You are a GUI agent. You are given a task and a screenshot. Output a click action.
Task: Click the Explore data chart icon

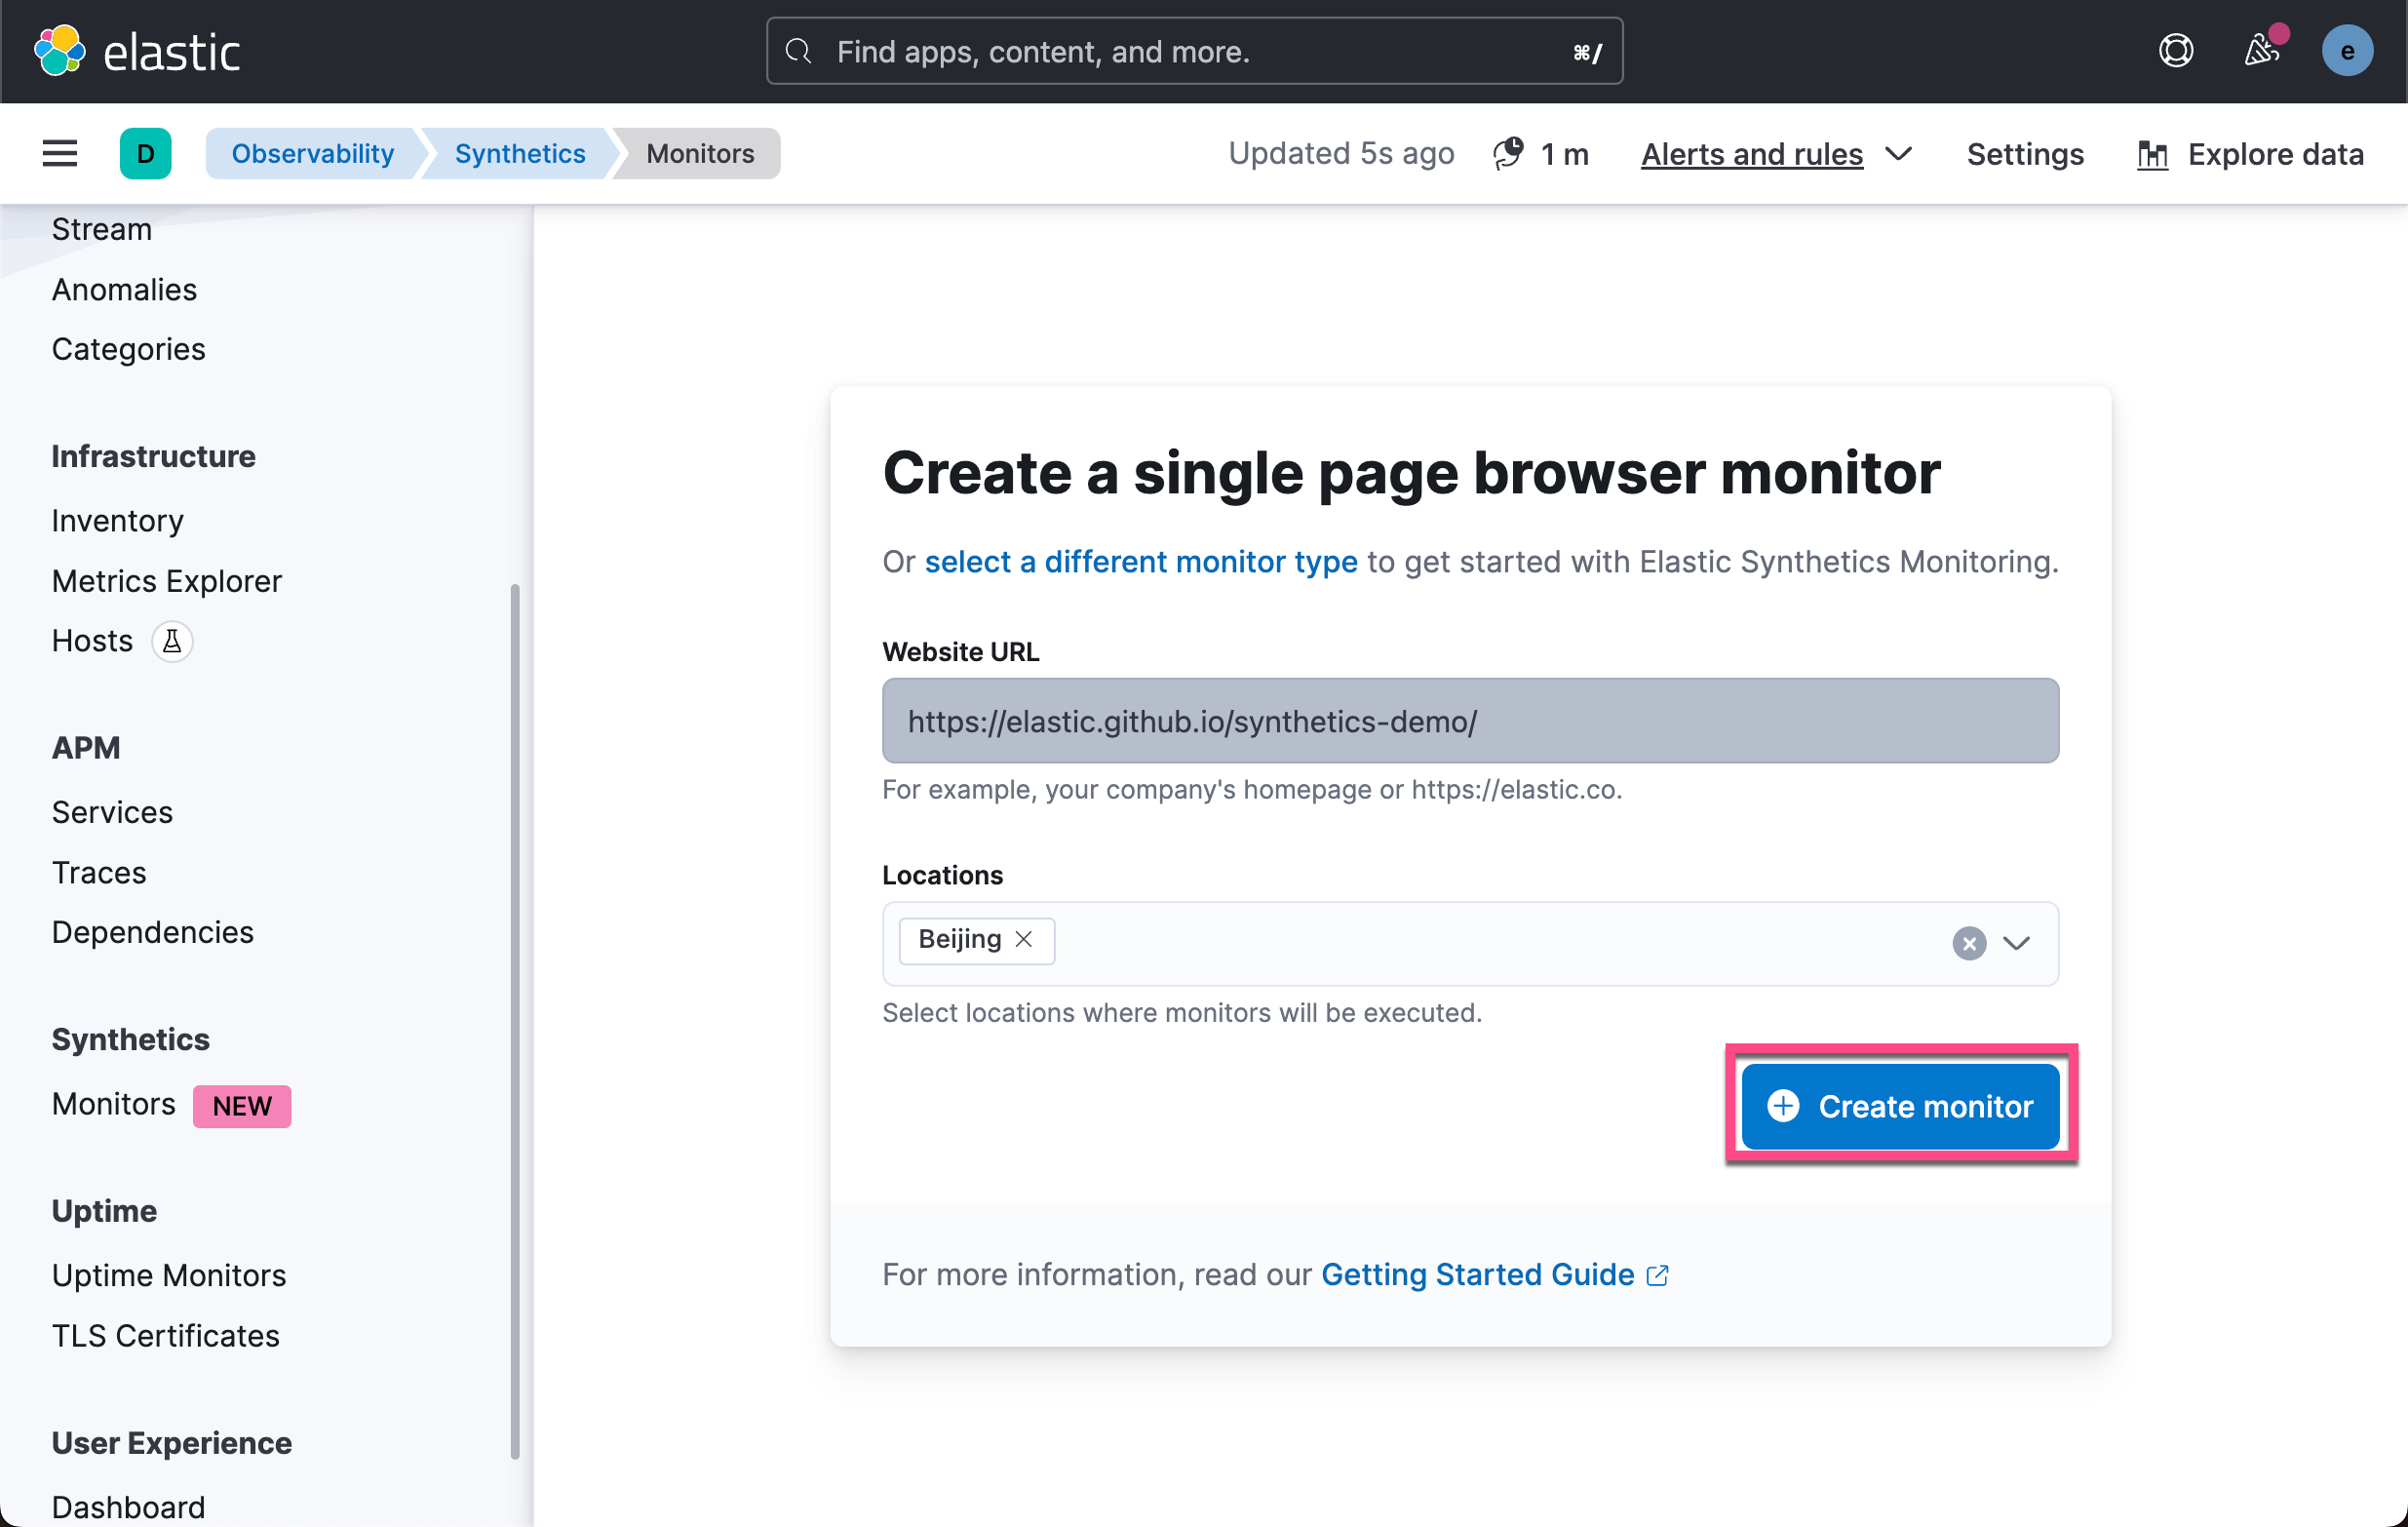2152,154
